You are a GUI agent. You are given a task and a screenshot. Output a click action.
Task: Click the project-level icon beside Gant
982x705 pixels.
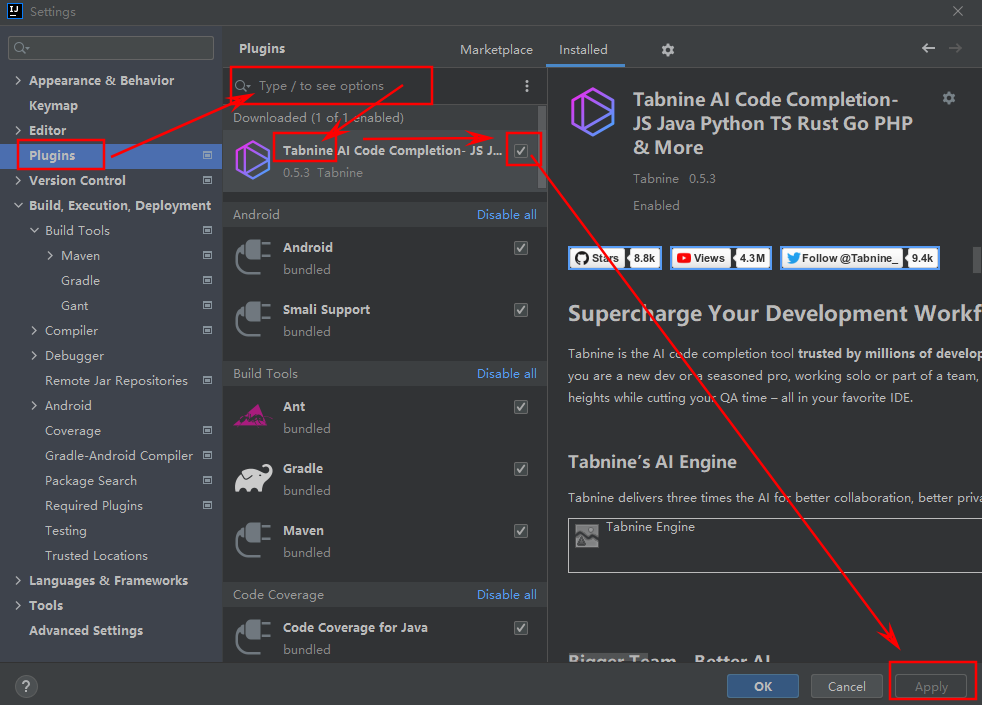tap(207, 306)
